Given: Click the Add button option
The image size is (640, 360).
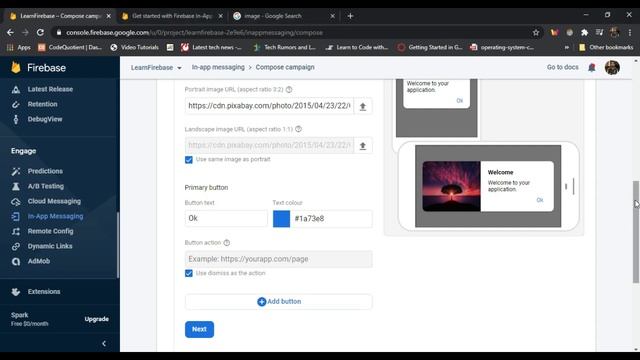Looking at the screenshot, I should (x=278, y=302).
